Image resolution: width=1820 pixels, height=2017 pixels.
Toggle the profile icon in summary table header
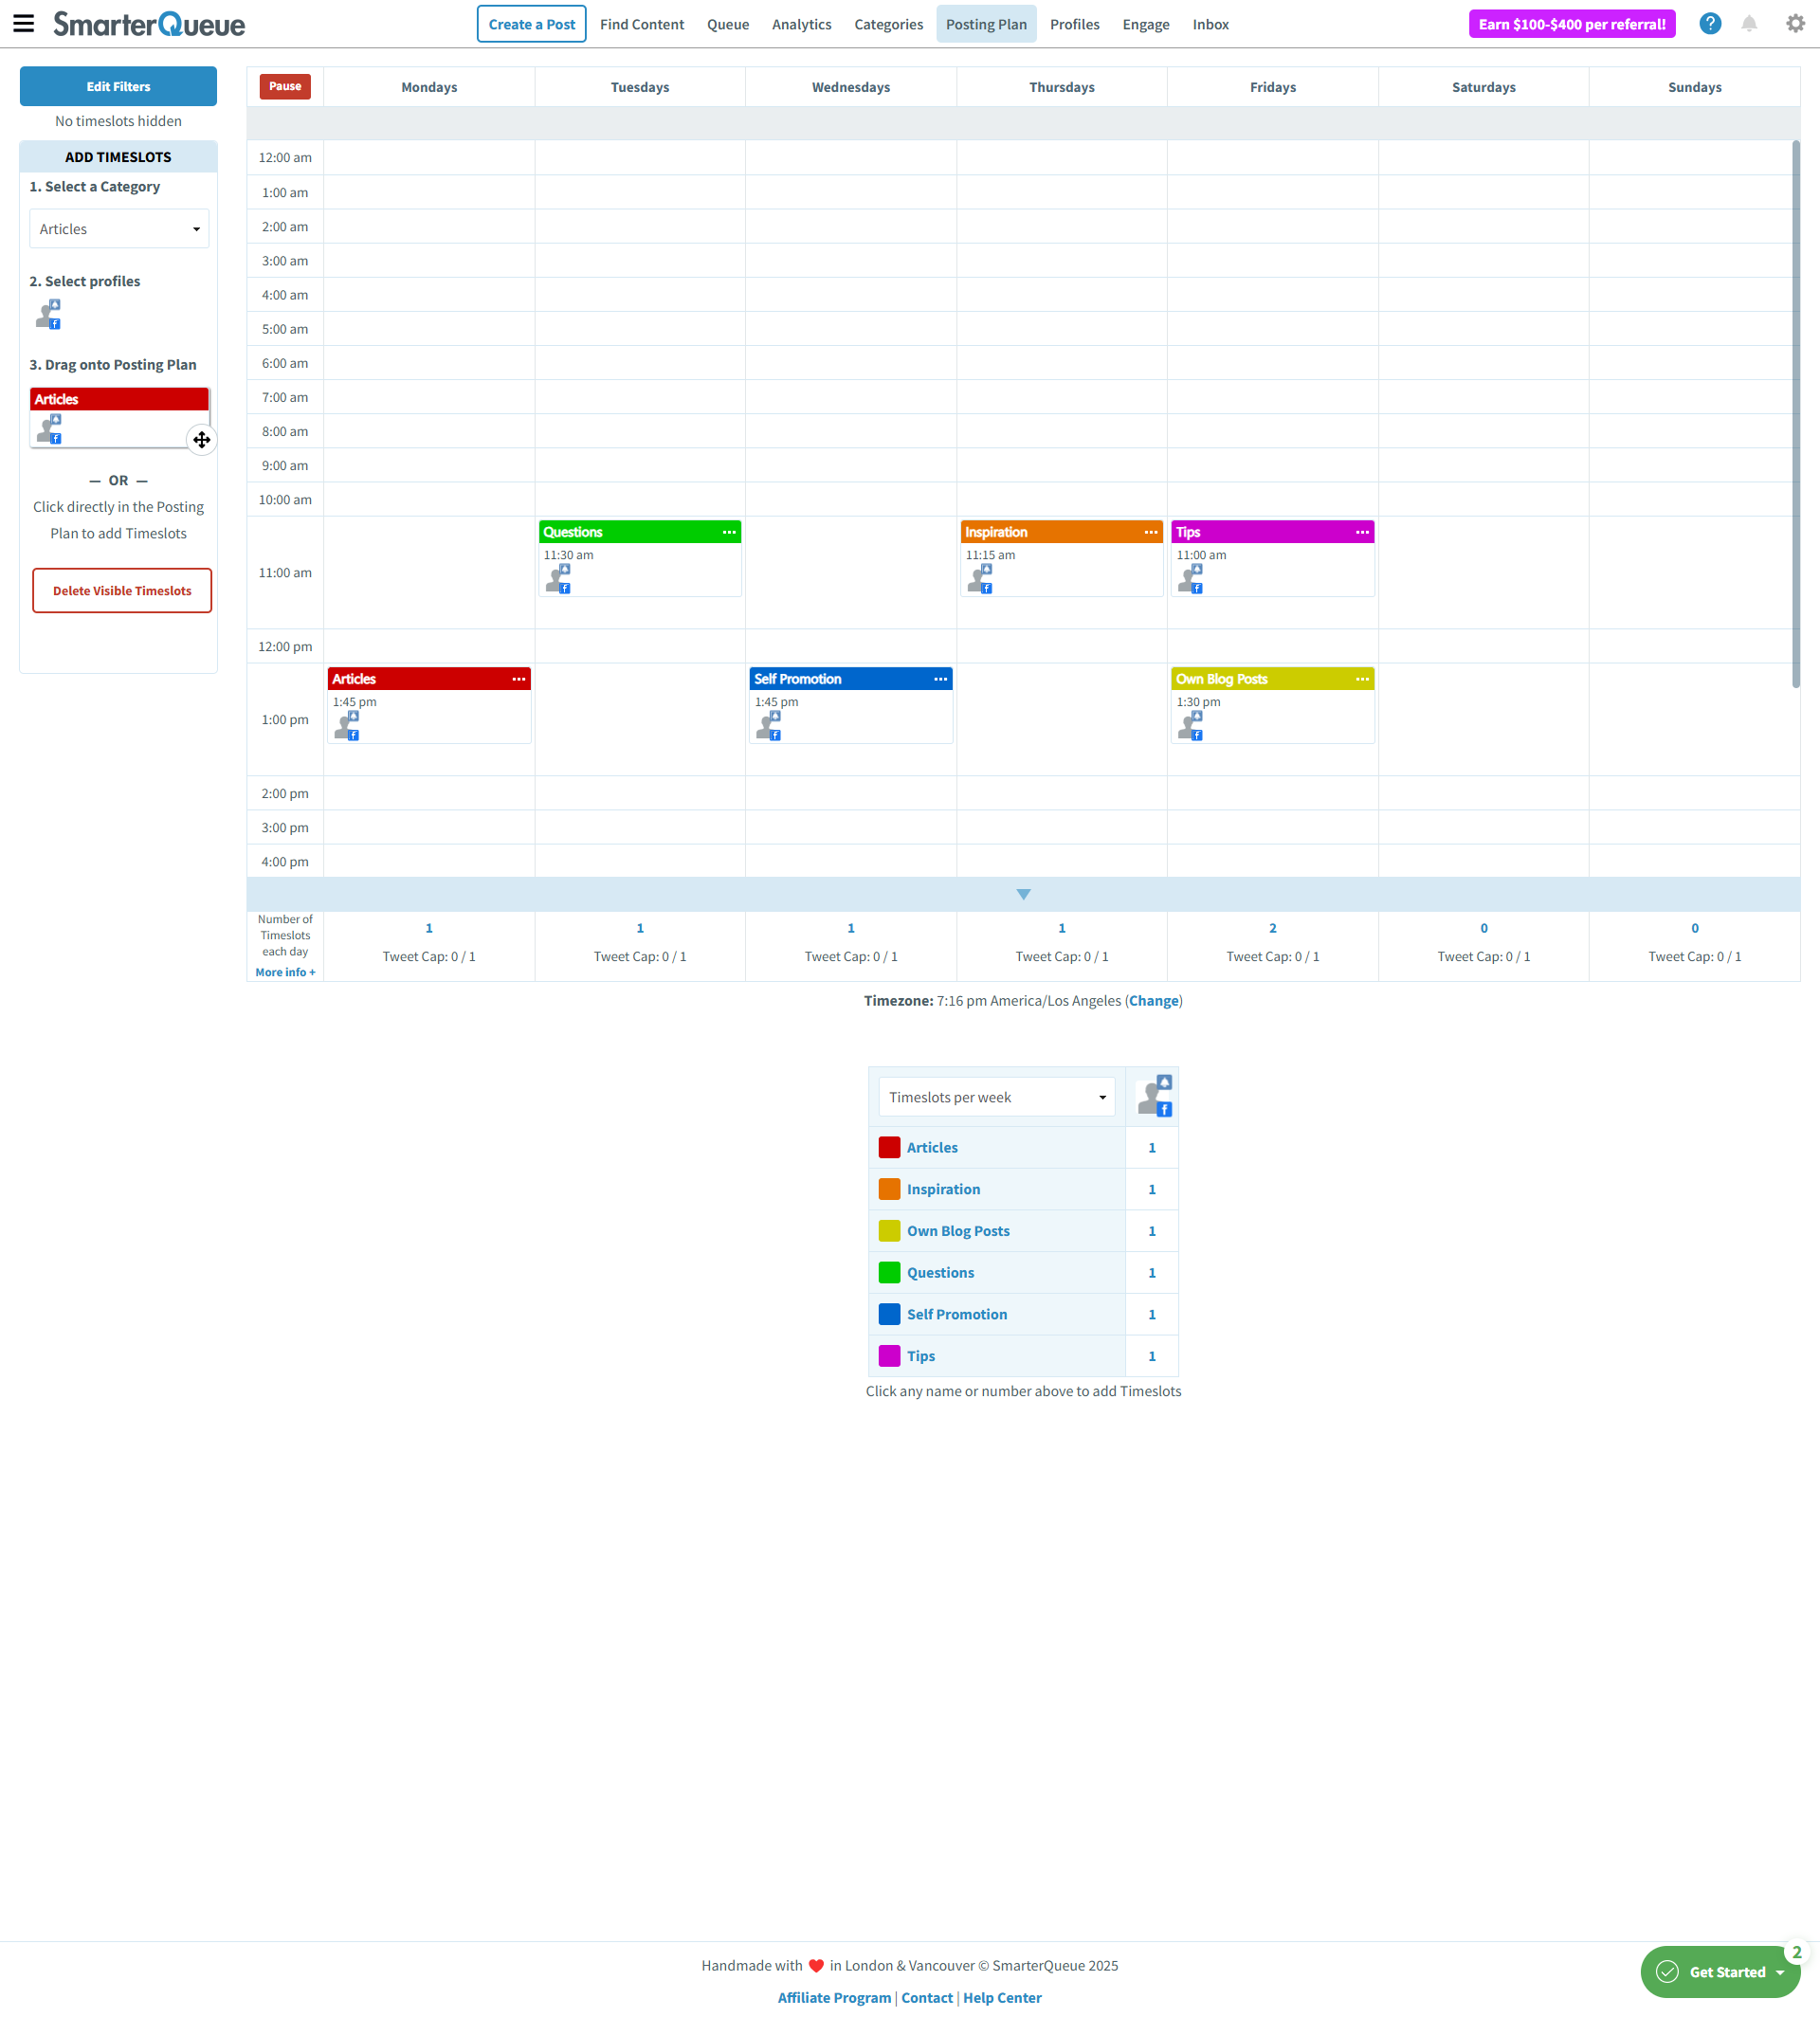click(x=1154, y=1097)
